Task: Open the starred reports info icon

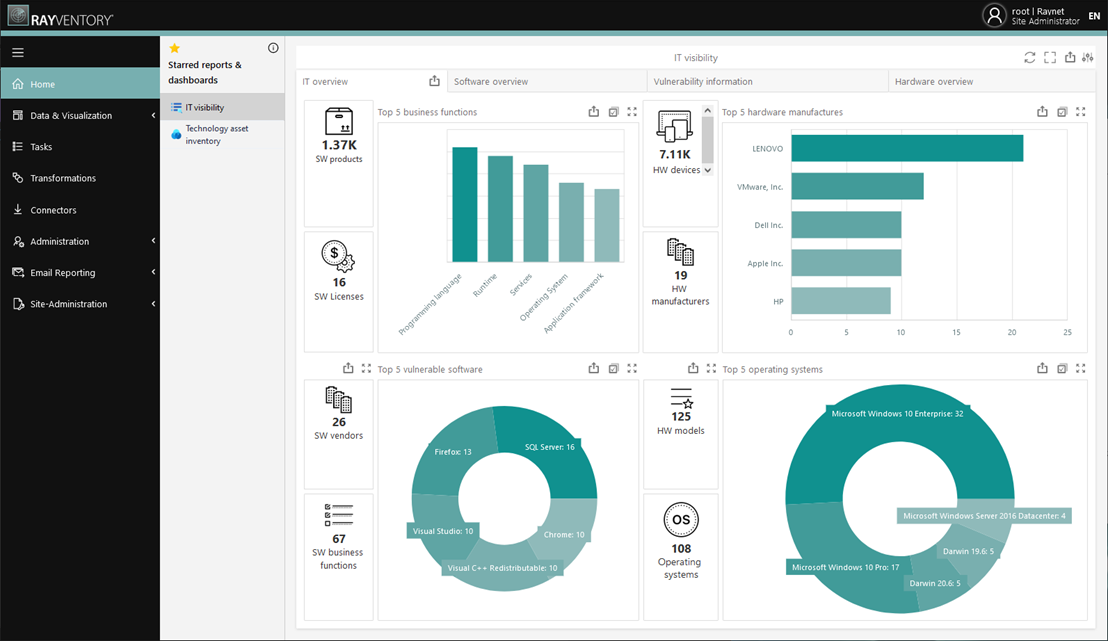Action: pyautogui.click(x=273, y=48)
